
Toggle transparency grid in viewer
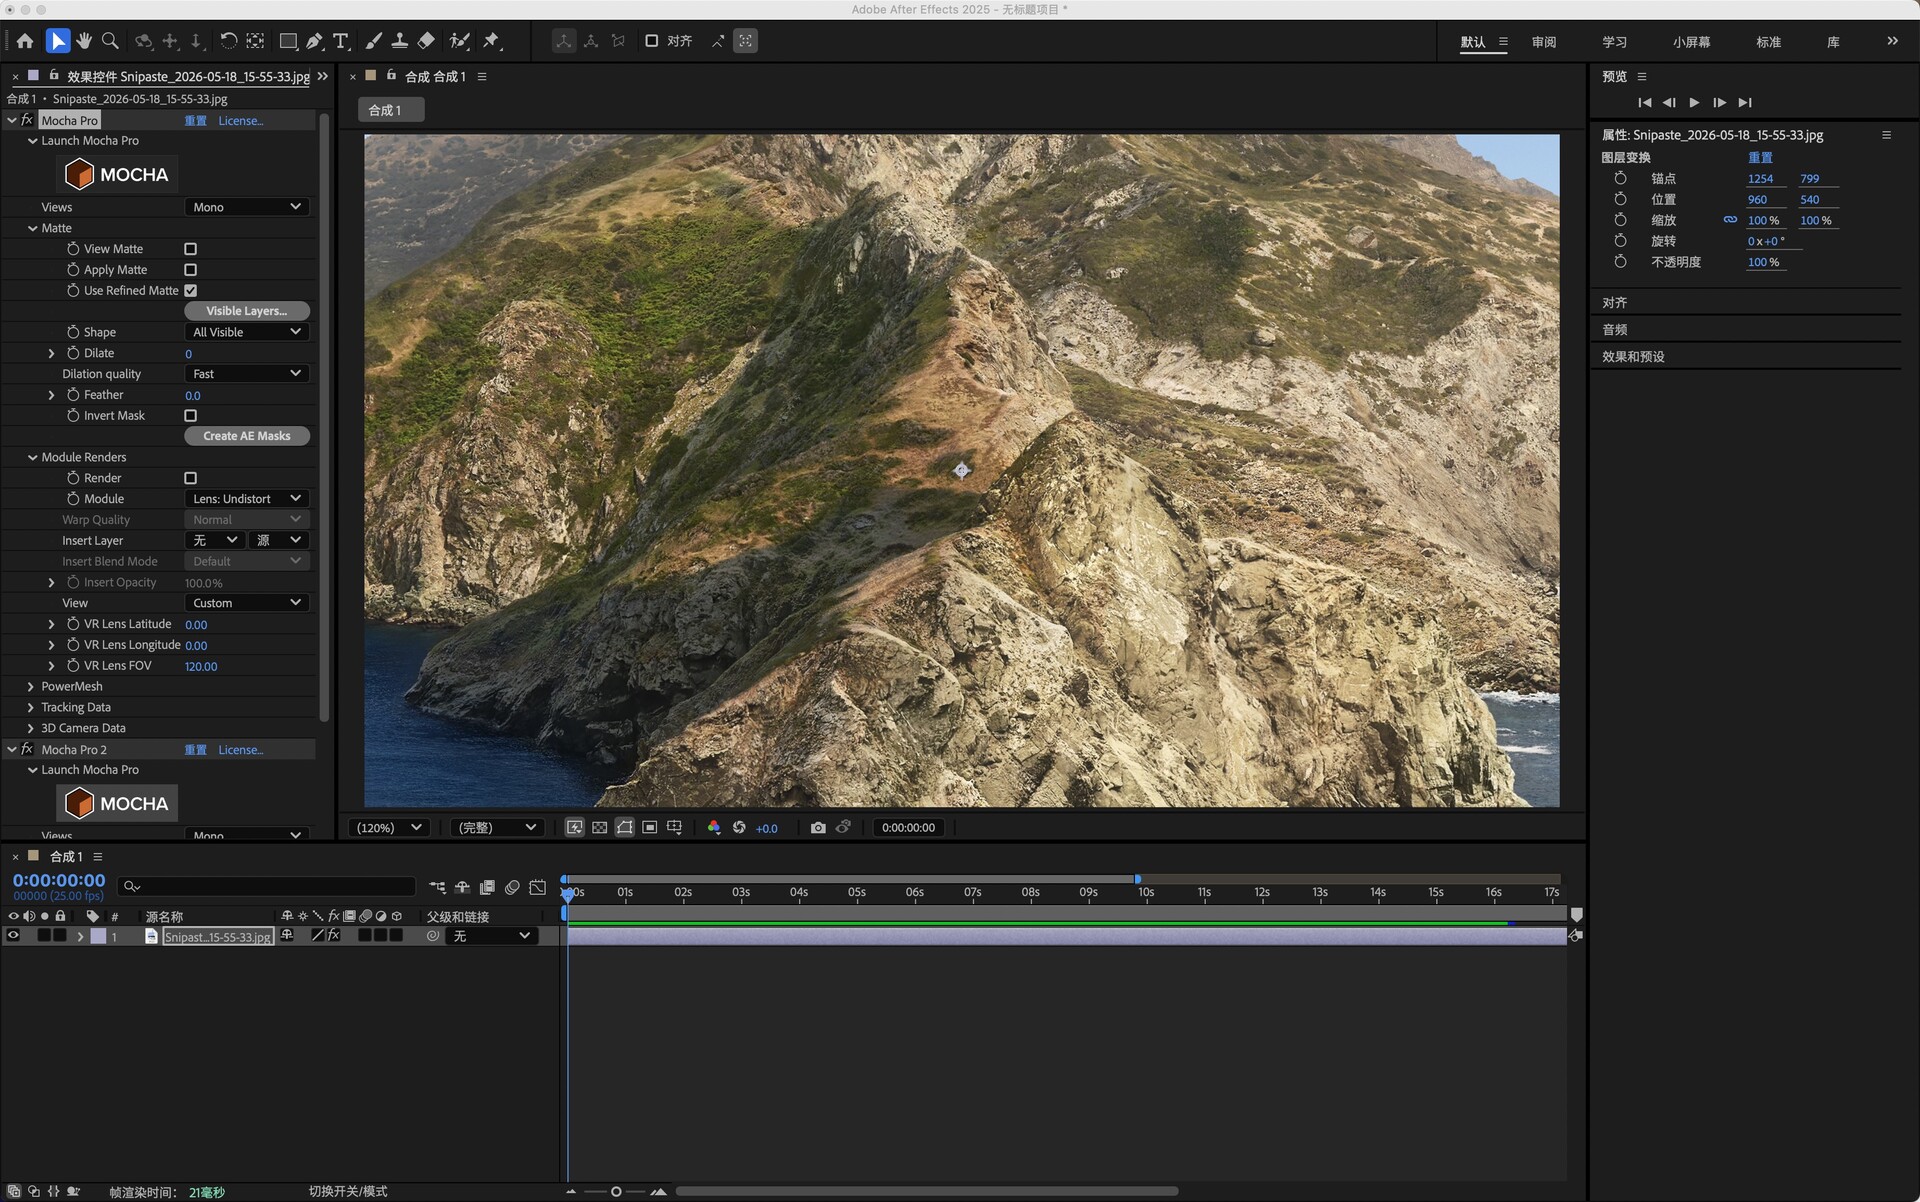click(x=599, y=828)
